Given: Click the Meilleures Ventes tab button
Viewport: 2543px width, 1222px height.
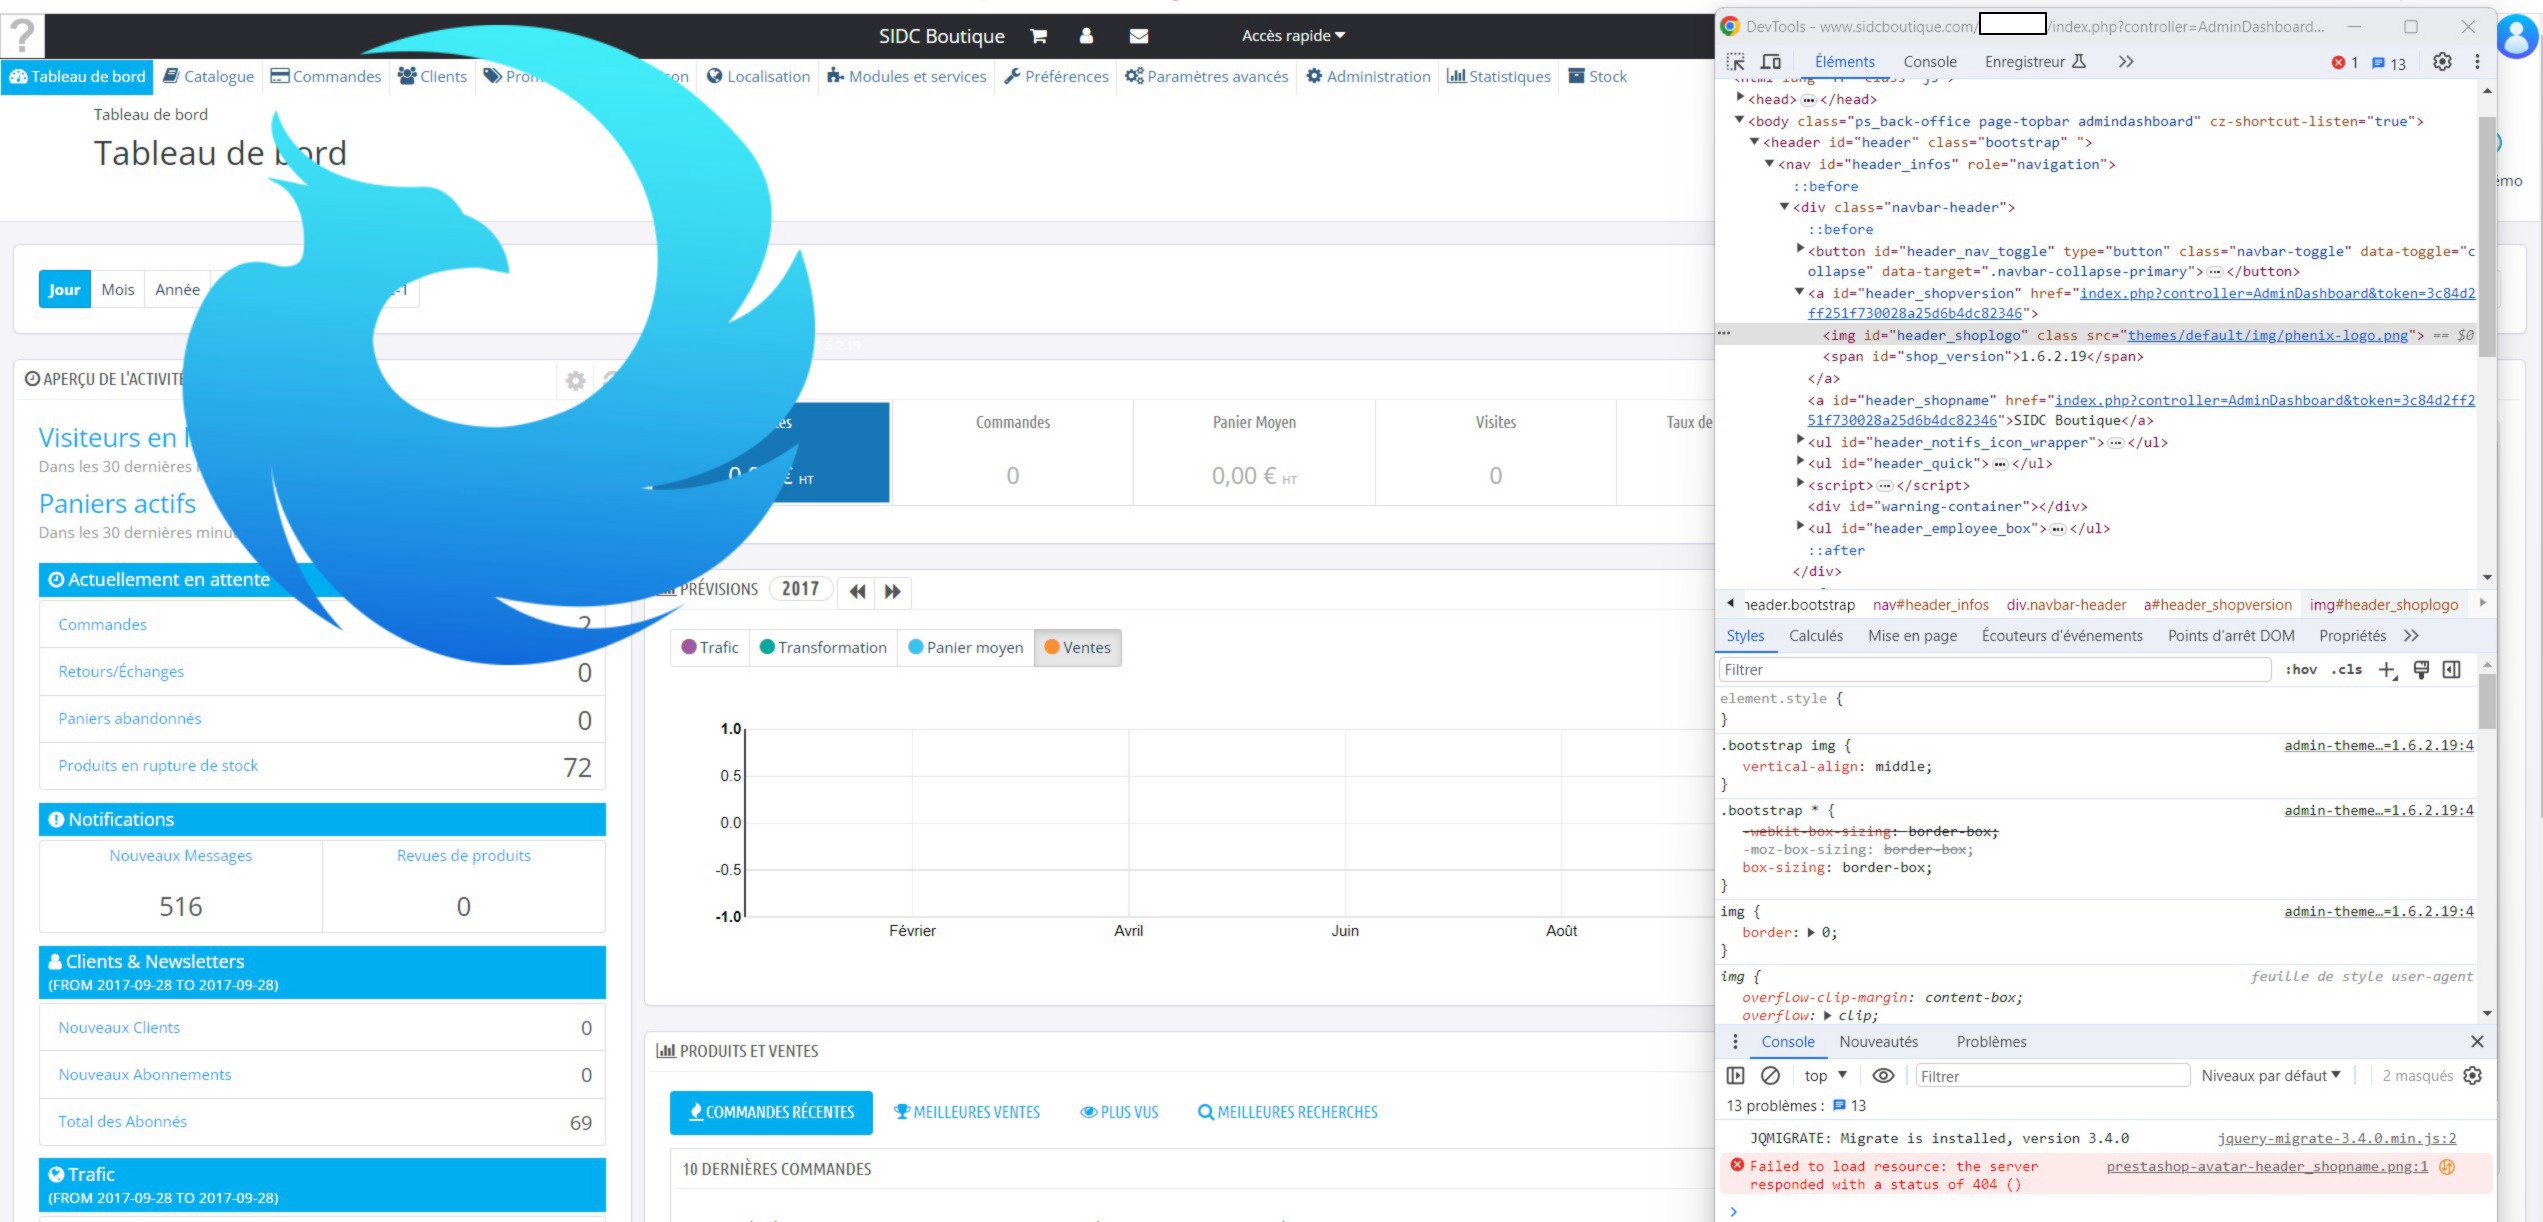Looking at the screenshot, I should 966,1112.
